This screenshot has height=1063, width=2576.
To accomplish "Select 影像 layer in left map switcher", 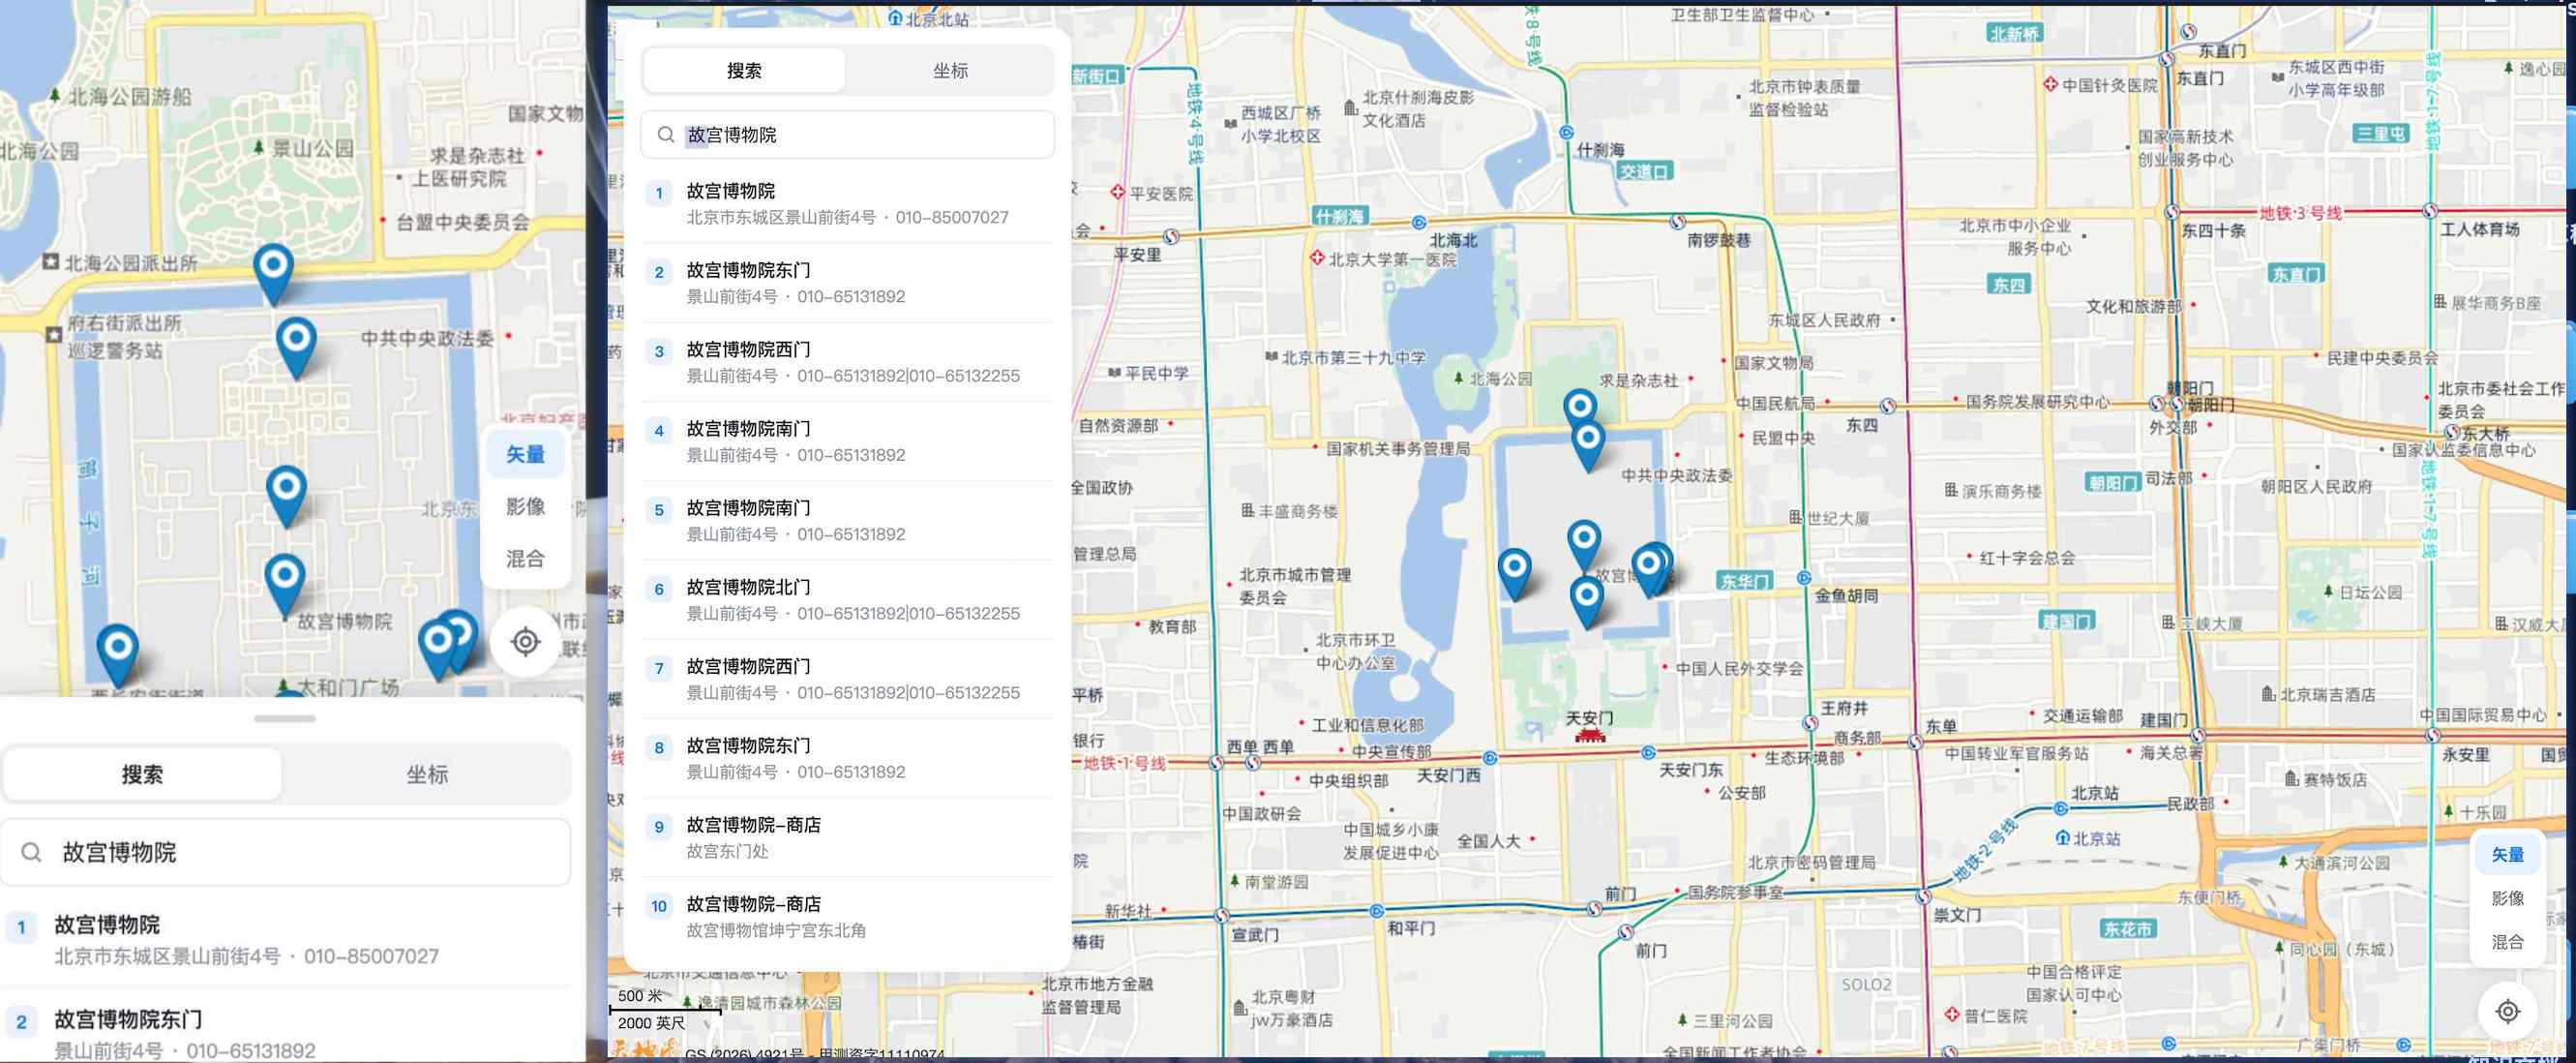I will pos(525,507).
